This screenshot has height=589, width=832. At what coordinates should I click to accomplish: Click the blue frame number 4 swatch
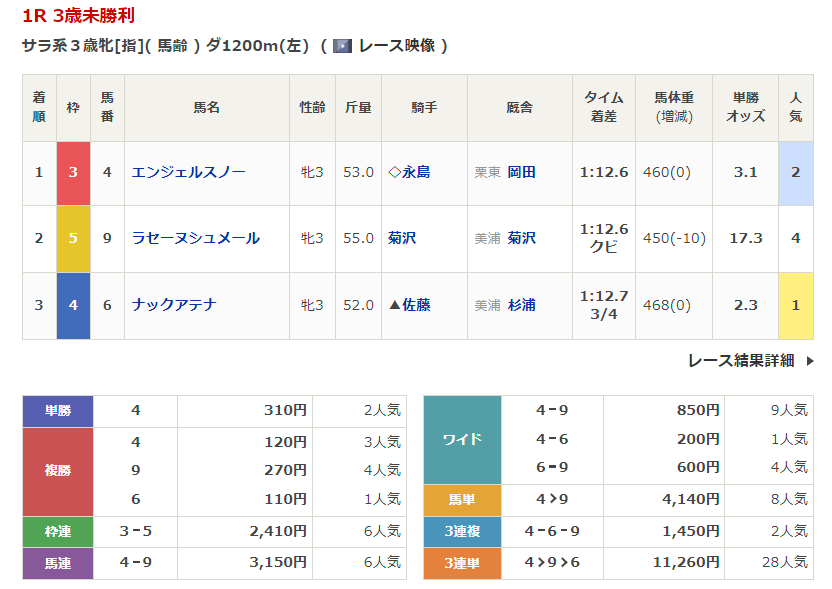pyautogui.click(x=73, y=305)
